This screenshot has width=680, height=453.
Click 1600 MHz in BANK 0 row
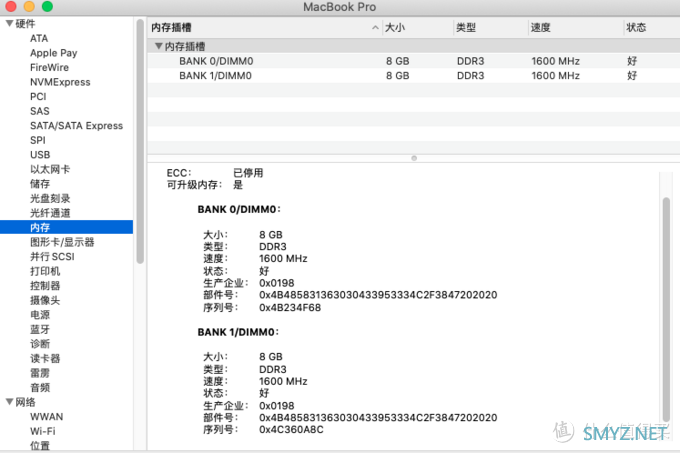pyautogui.click(x=556, y=61)
